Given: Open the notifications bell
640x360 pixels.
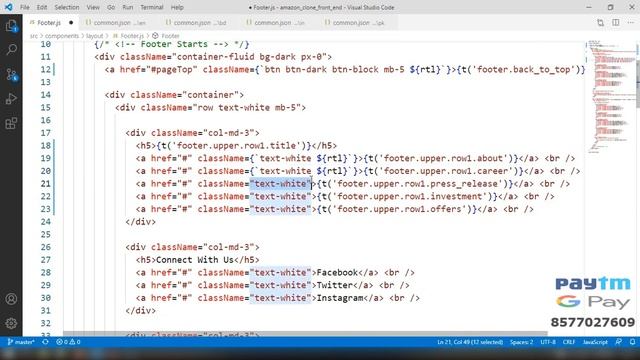Looking at the screenshot, I should coord(632,342).
